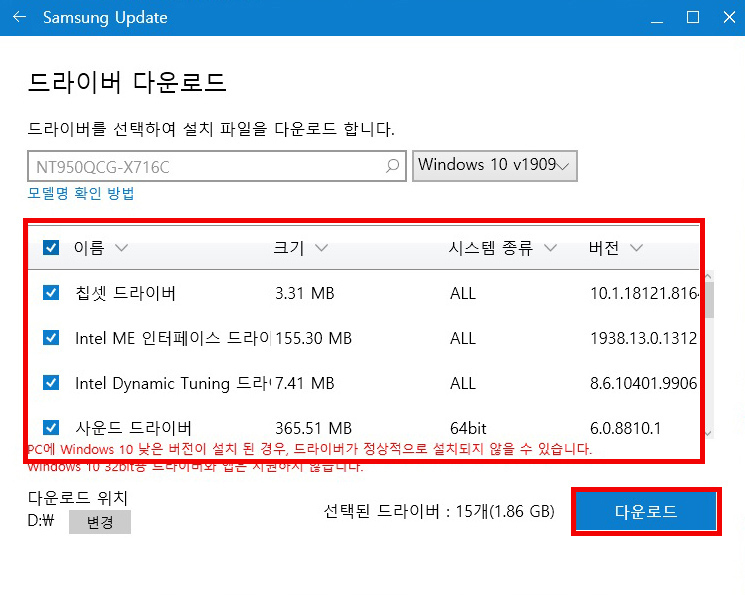Click version 6.0.8810.1 cell
The width and height of the screenshot is (745, 595).
(625, 428)
